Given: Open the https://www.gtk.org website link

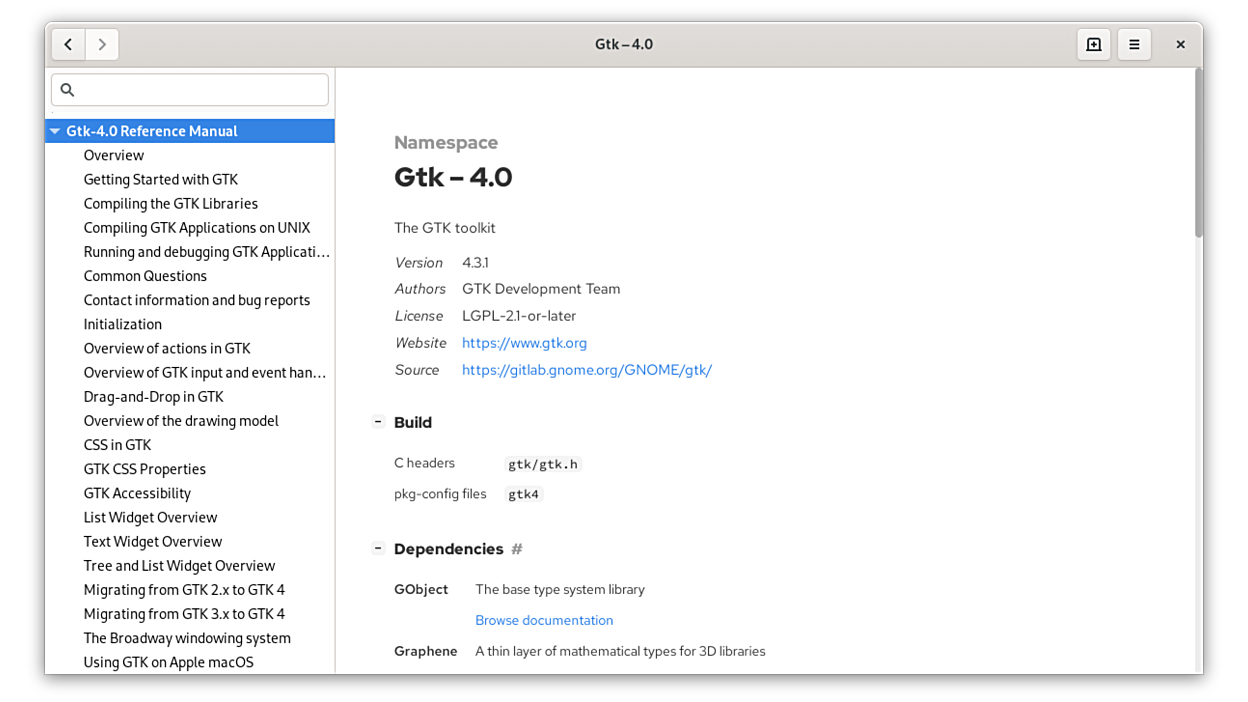Looking at the screenshot, I should (524, 343).
